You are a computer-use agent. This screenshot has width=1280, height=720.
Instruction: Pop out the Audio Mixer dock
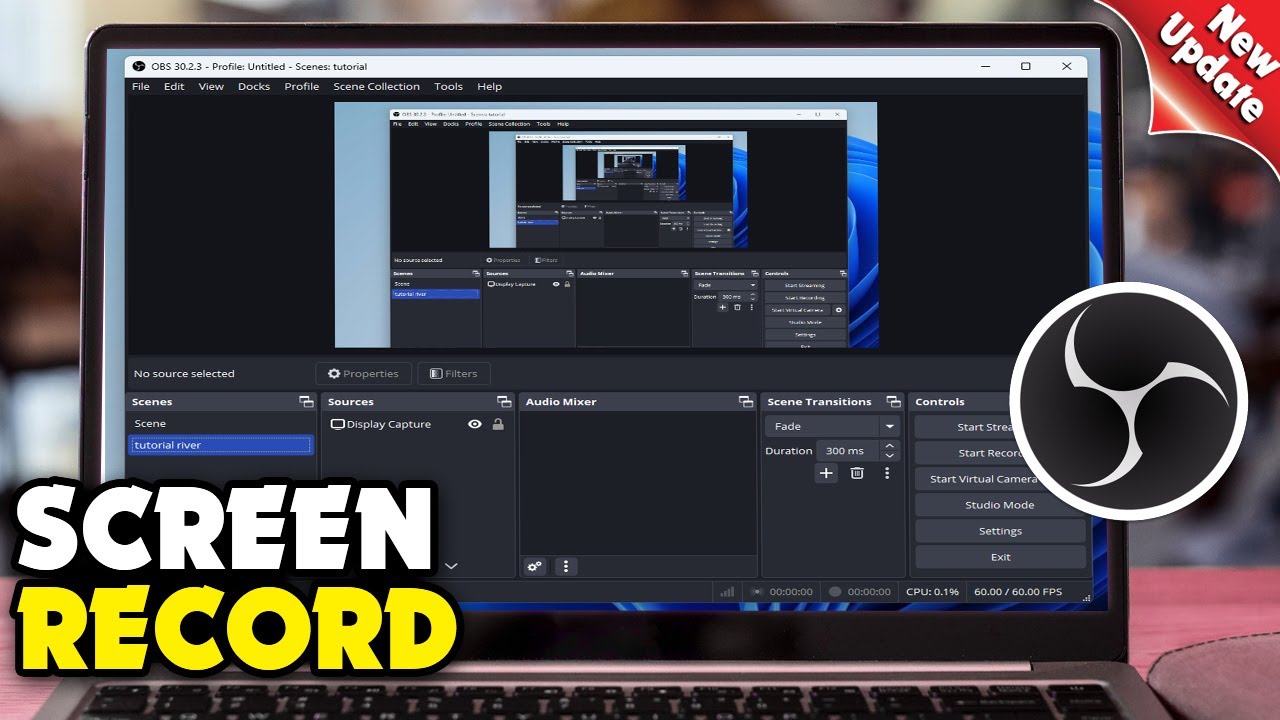point(746,402)
